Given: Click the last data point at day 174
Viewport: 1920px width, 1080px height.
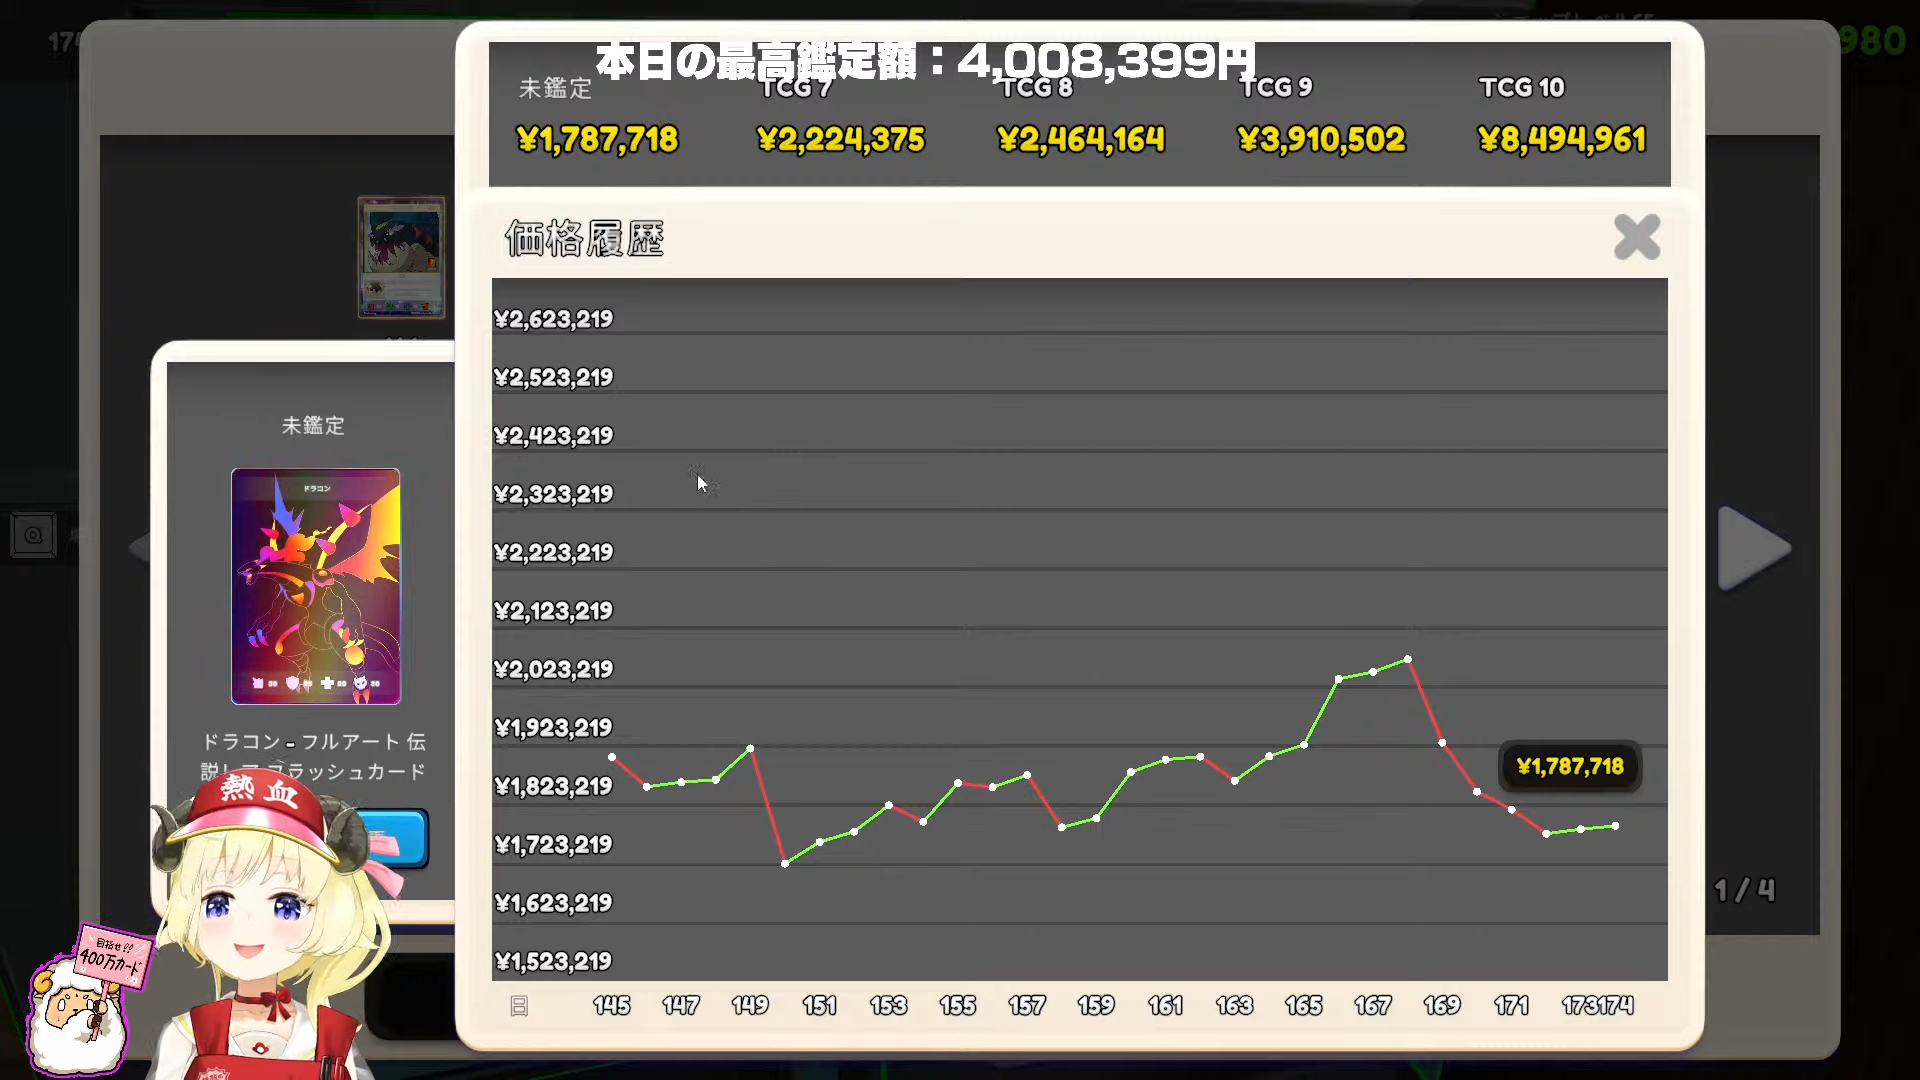Looking at the screenshot, I should (1615, 826).
